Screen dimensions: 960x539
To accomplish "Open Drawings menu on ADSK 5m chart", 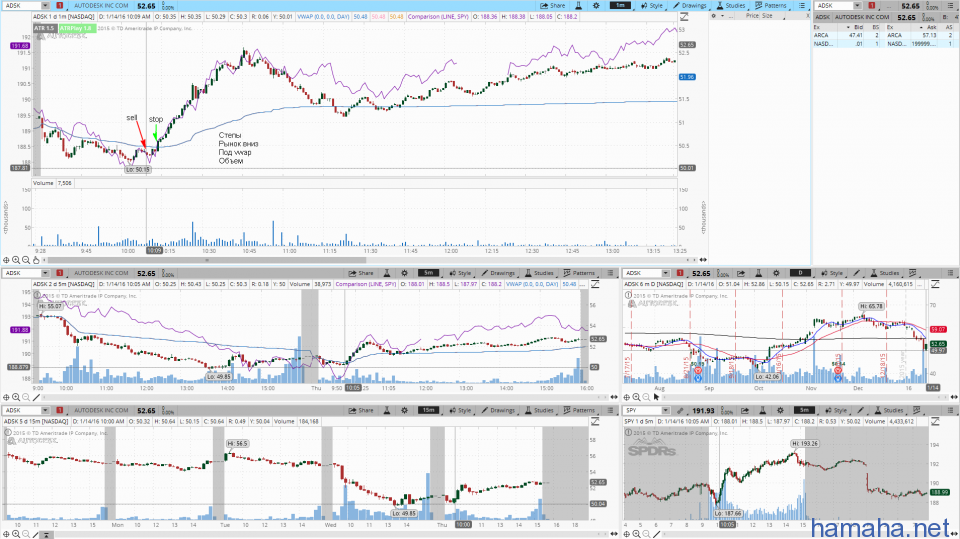I will click(x=498, y=273).
